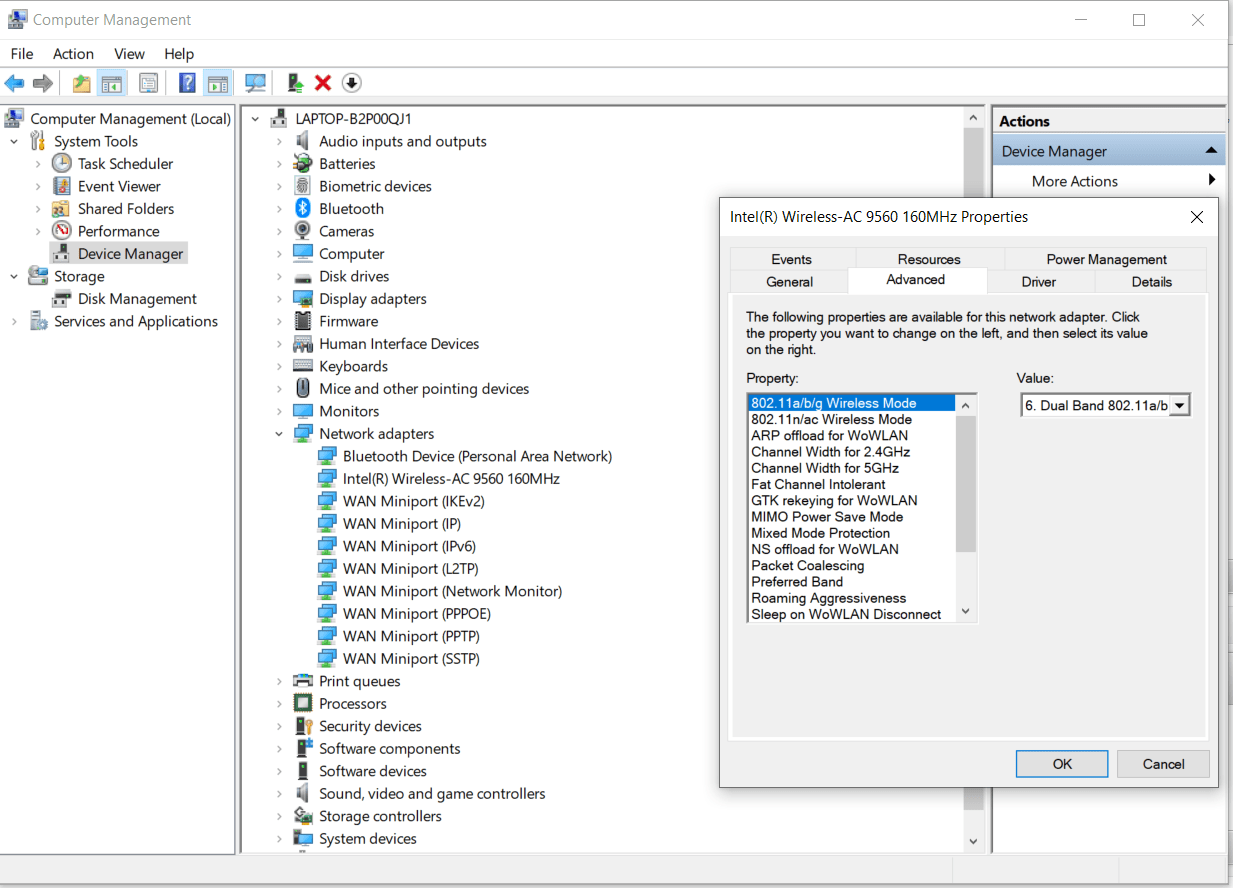Select WAN Miniport (PPPOE) adapter
Viewport: 1233px width, 888px height.
click(x=417, y=614)
